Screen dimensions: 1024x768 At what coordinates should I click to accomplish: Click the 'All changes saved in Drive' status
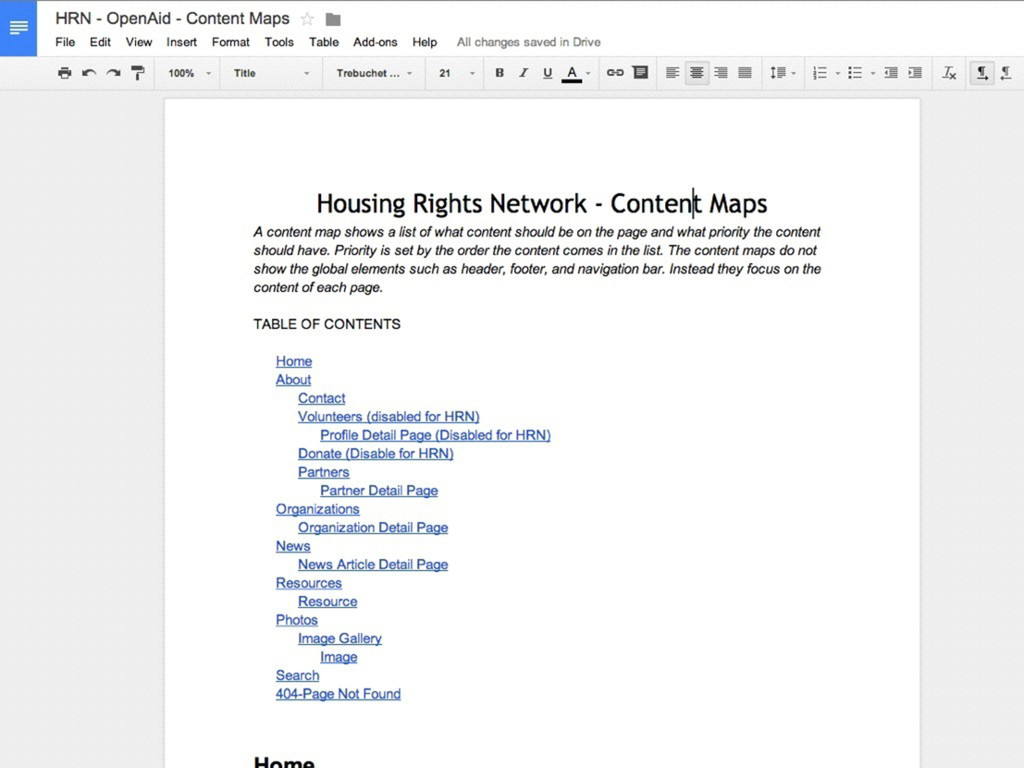pyautogui.click(x=528, y=42)
